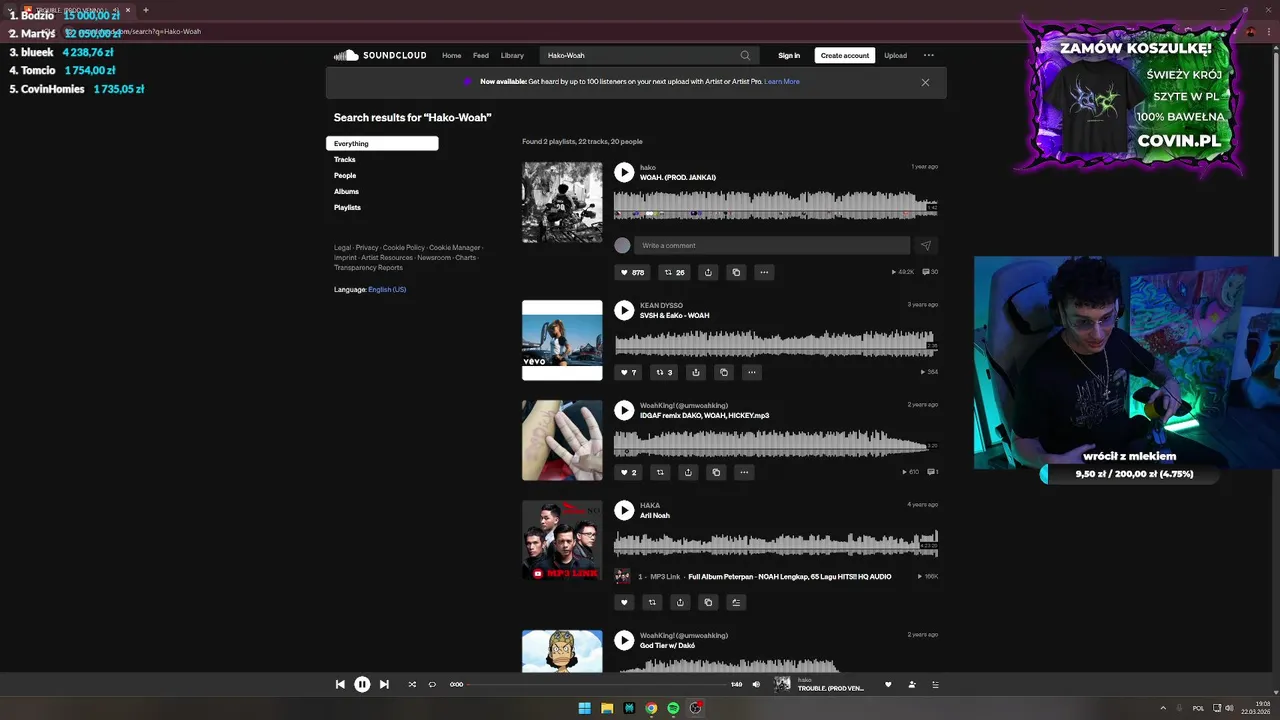Add Aril Noah playlist to next up
Viewport: 1280px width, 720px height.
pyautogui.click(x=737, y=602)
